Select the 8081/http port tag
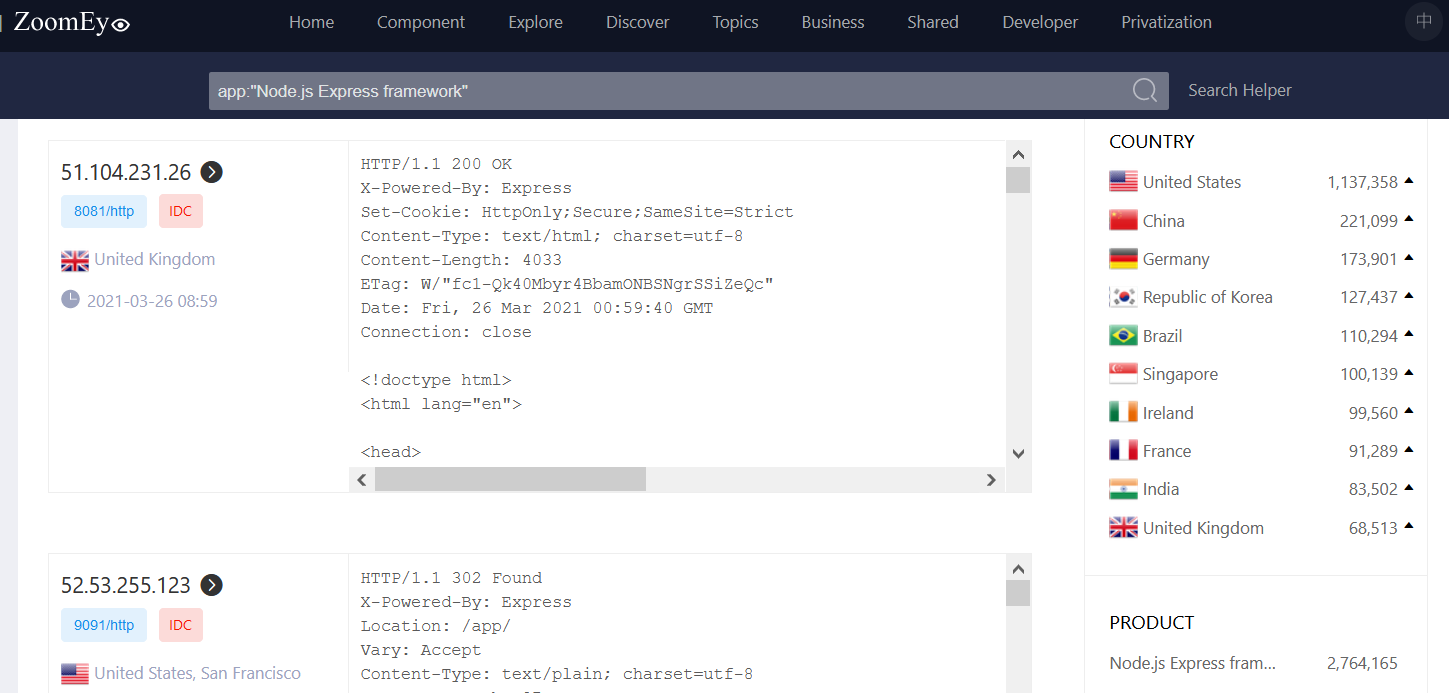1449x693 pixels. tap(103, 211)
